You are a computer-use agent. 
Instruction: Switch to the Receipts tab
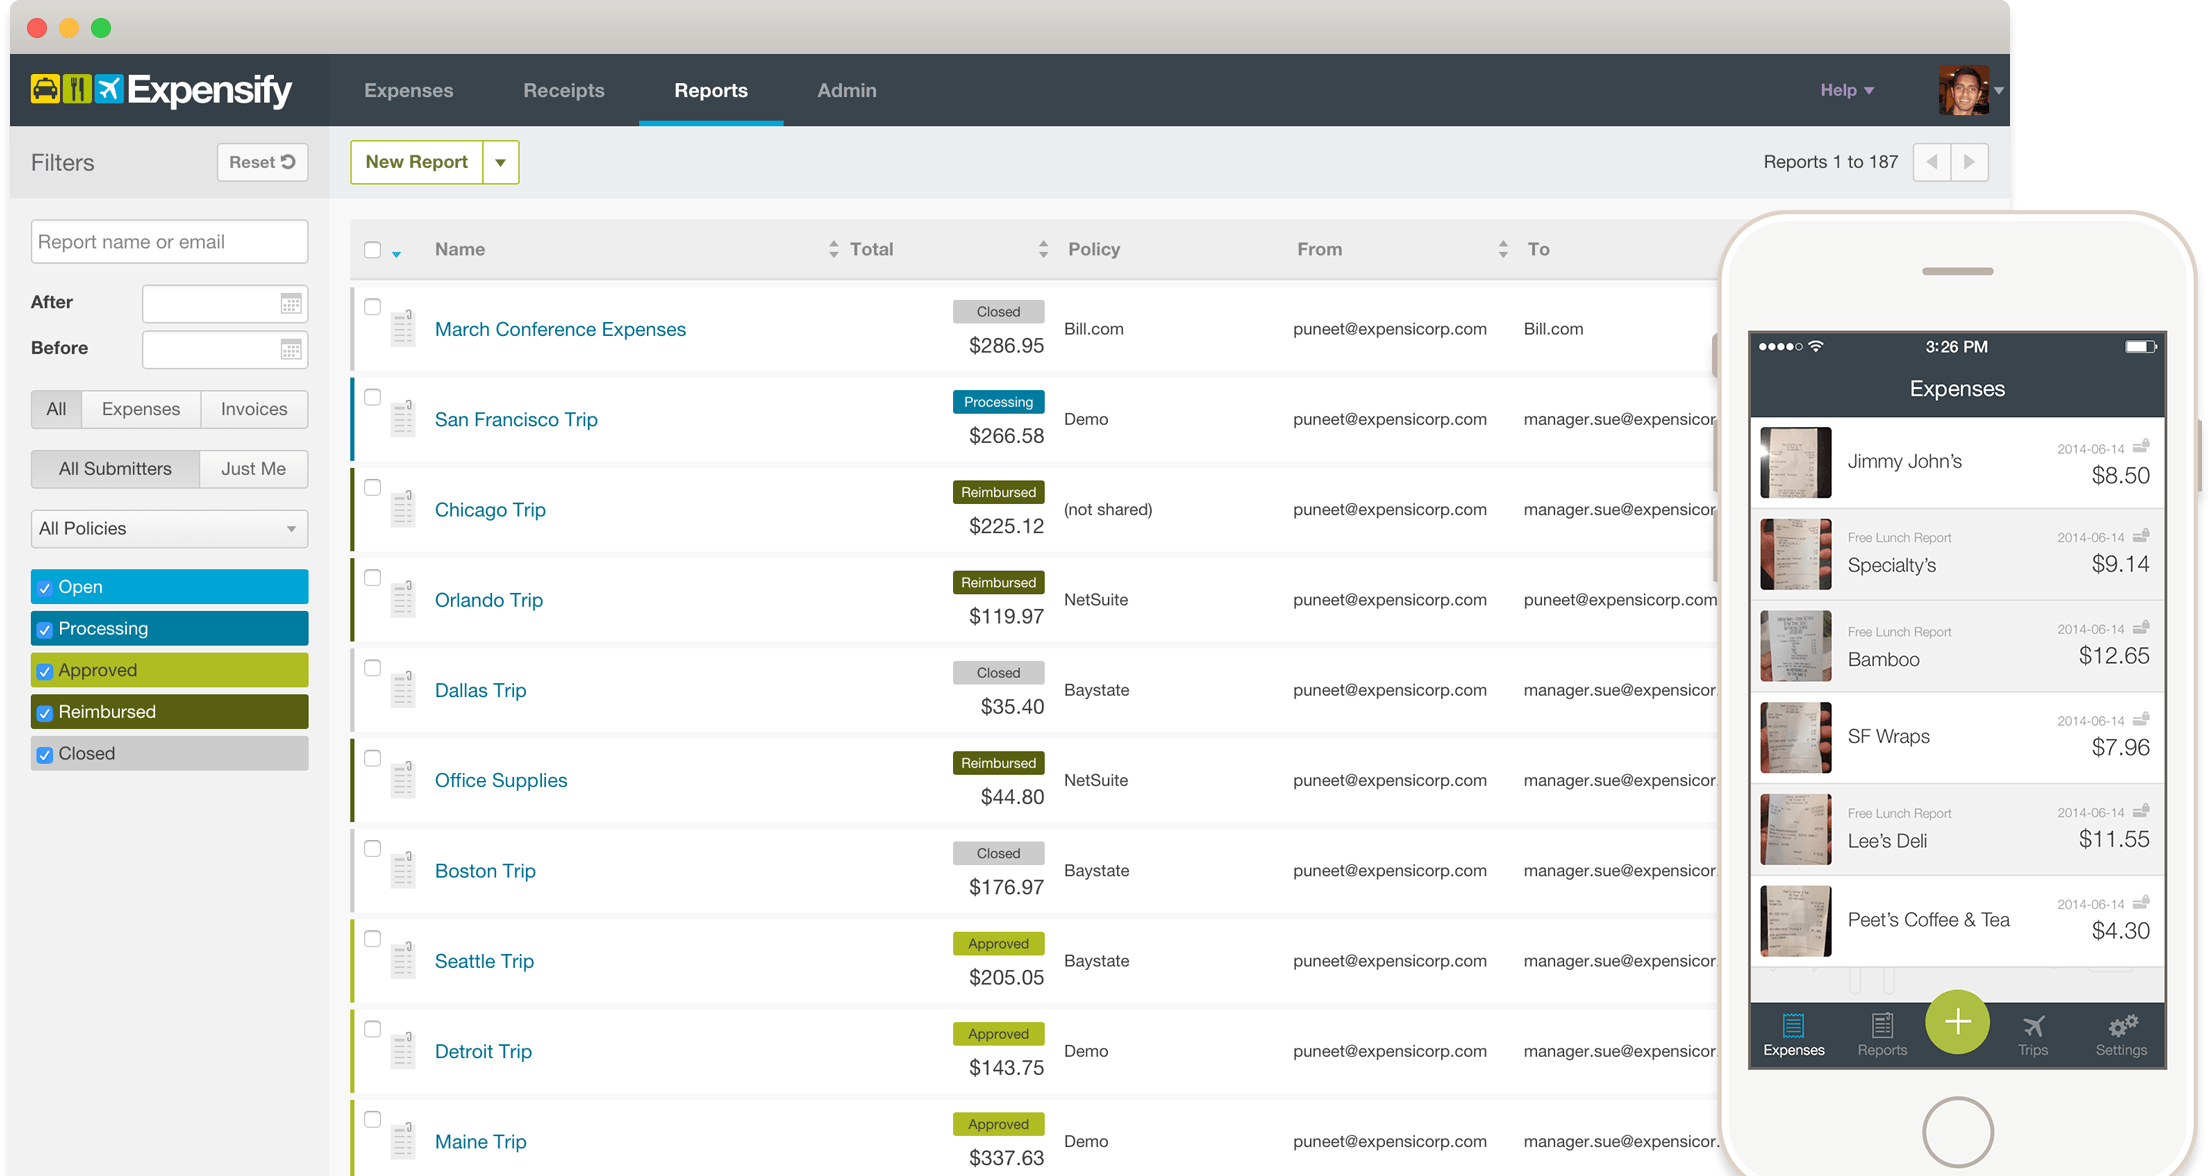(x=564, y=90)
